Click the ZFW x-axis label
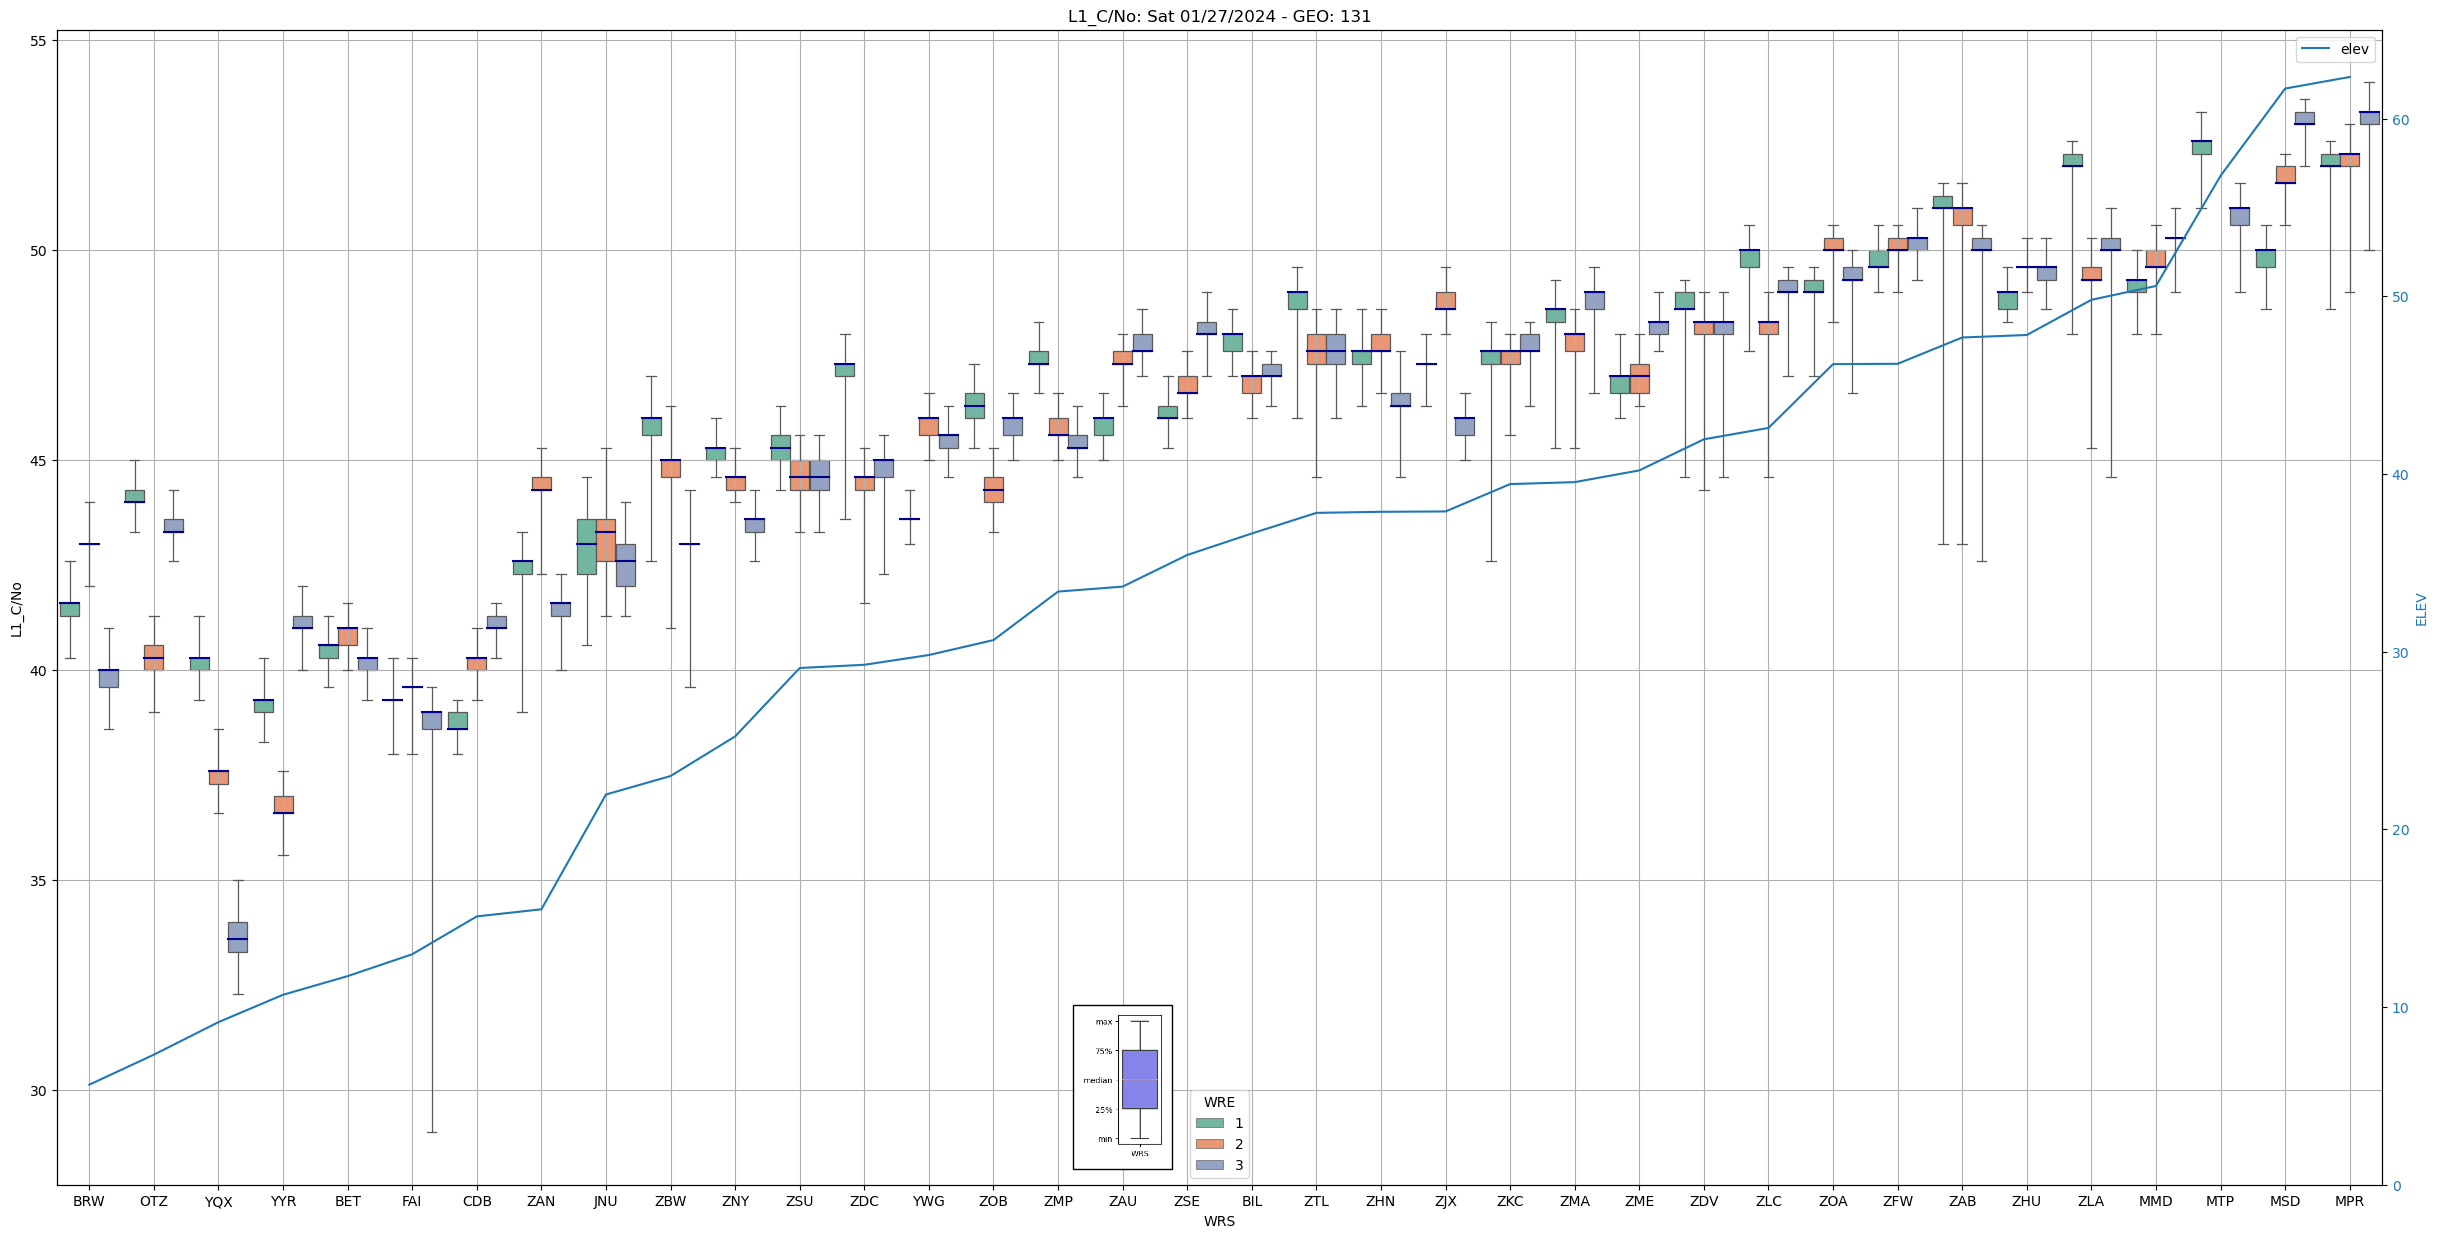 tap(1898, 1201)
